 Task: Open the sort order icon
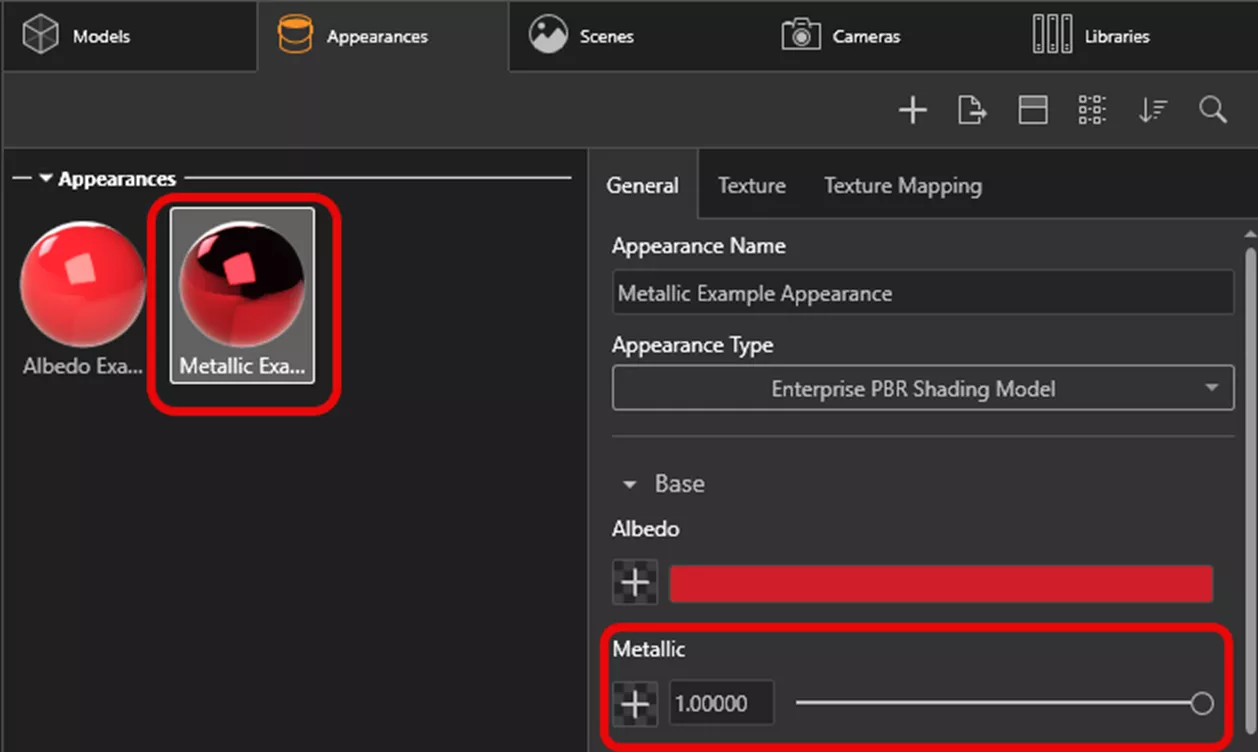(x=1152, y=110)
